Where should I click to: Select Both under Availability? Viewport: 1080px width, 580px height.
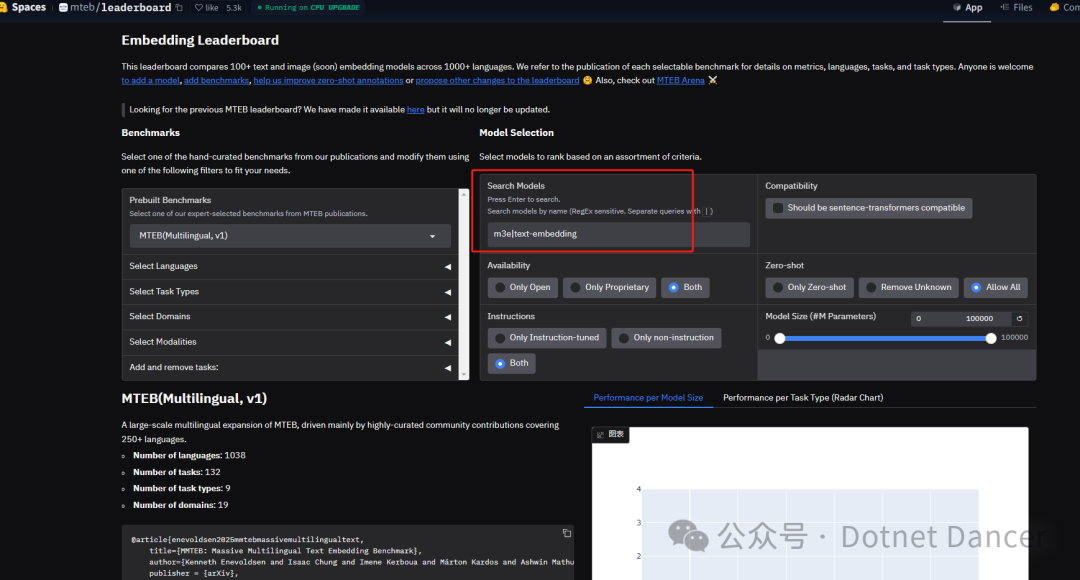pos(685,287)
